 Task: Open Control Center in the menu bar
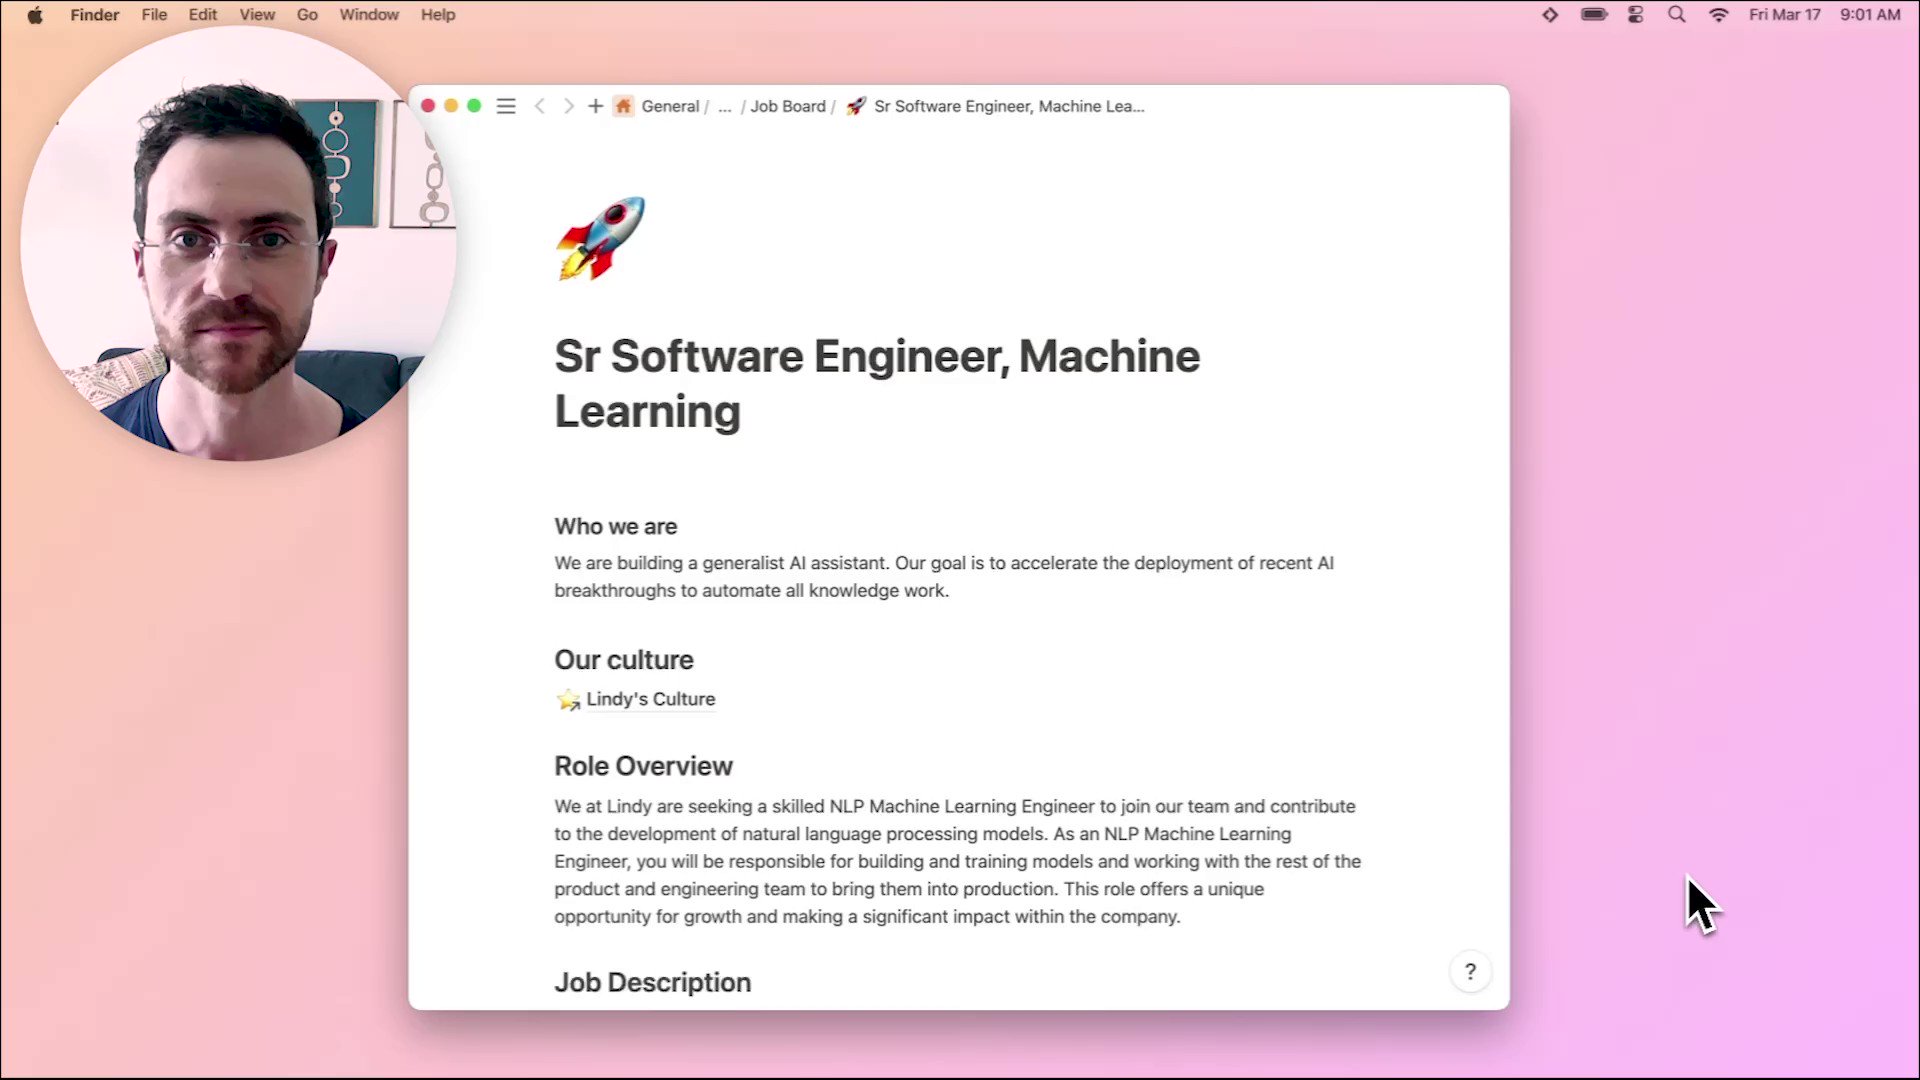click(1636, 15)
